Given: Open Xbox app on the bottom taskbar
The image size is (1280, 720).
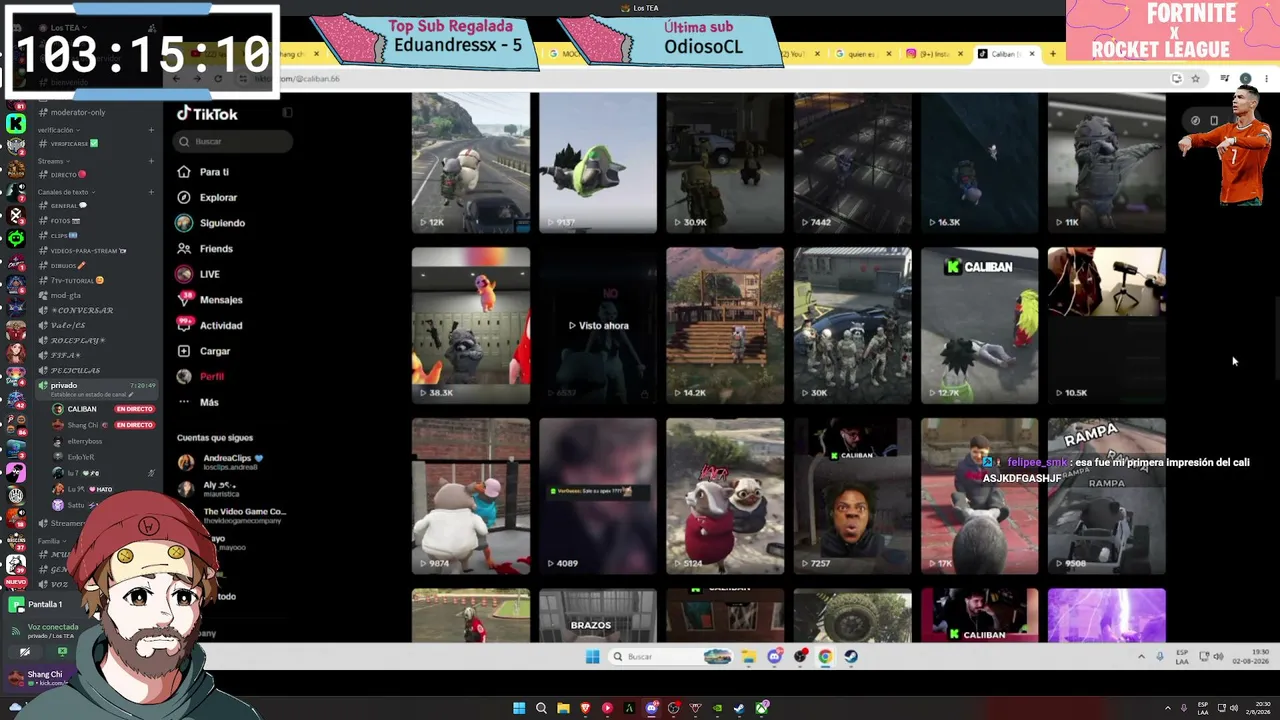Looking at the screenshot, I should pyautogui.click(x=763, y=708).
